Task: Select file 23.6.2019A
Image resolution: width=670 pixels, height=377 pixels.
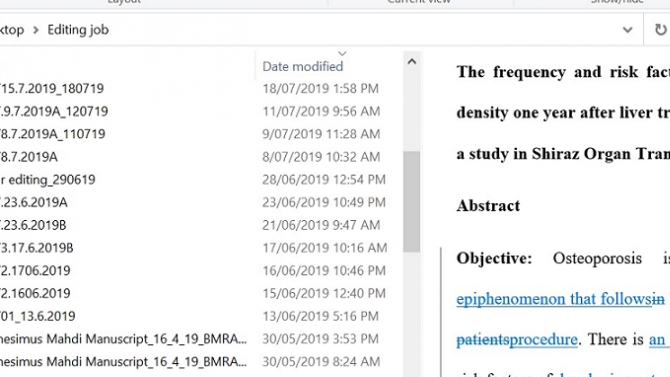Action: click(34, 202)
